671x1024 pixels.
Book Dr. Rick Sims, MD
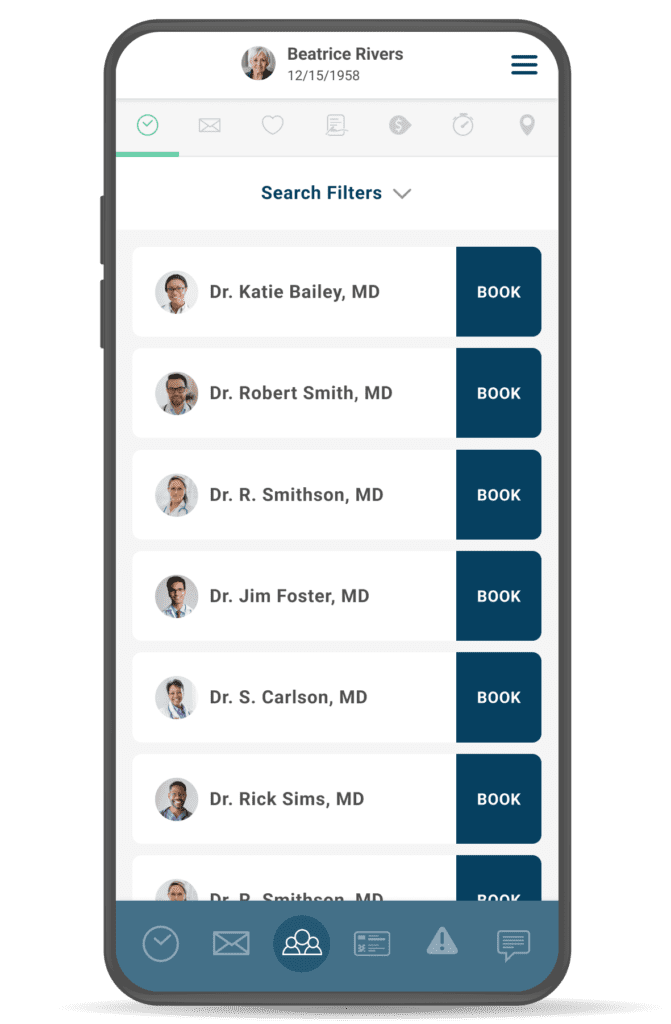[x=499, y=799]
